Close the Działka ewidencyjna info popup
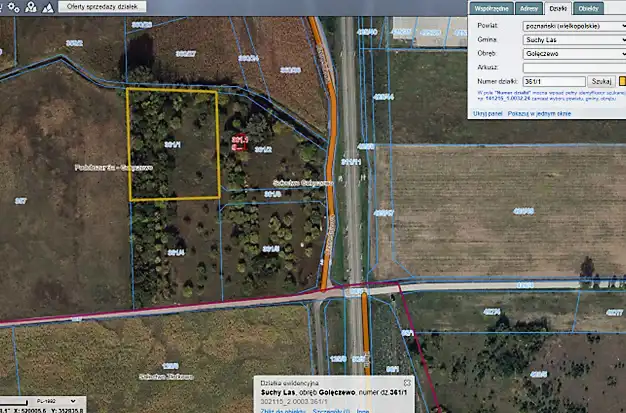 coord(406,383)
